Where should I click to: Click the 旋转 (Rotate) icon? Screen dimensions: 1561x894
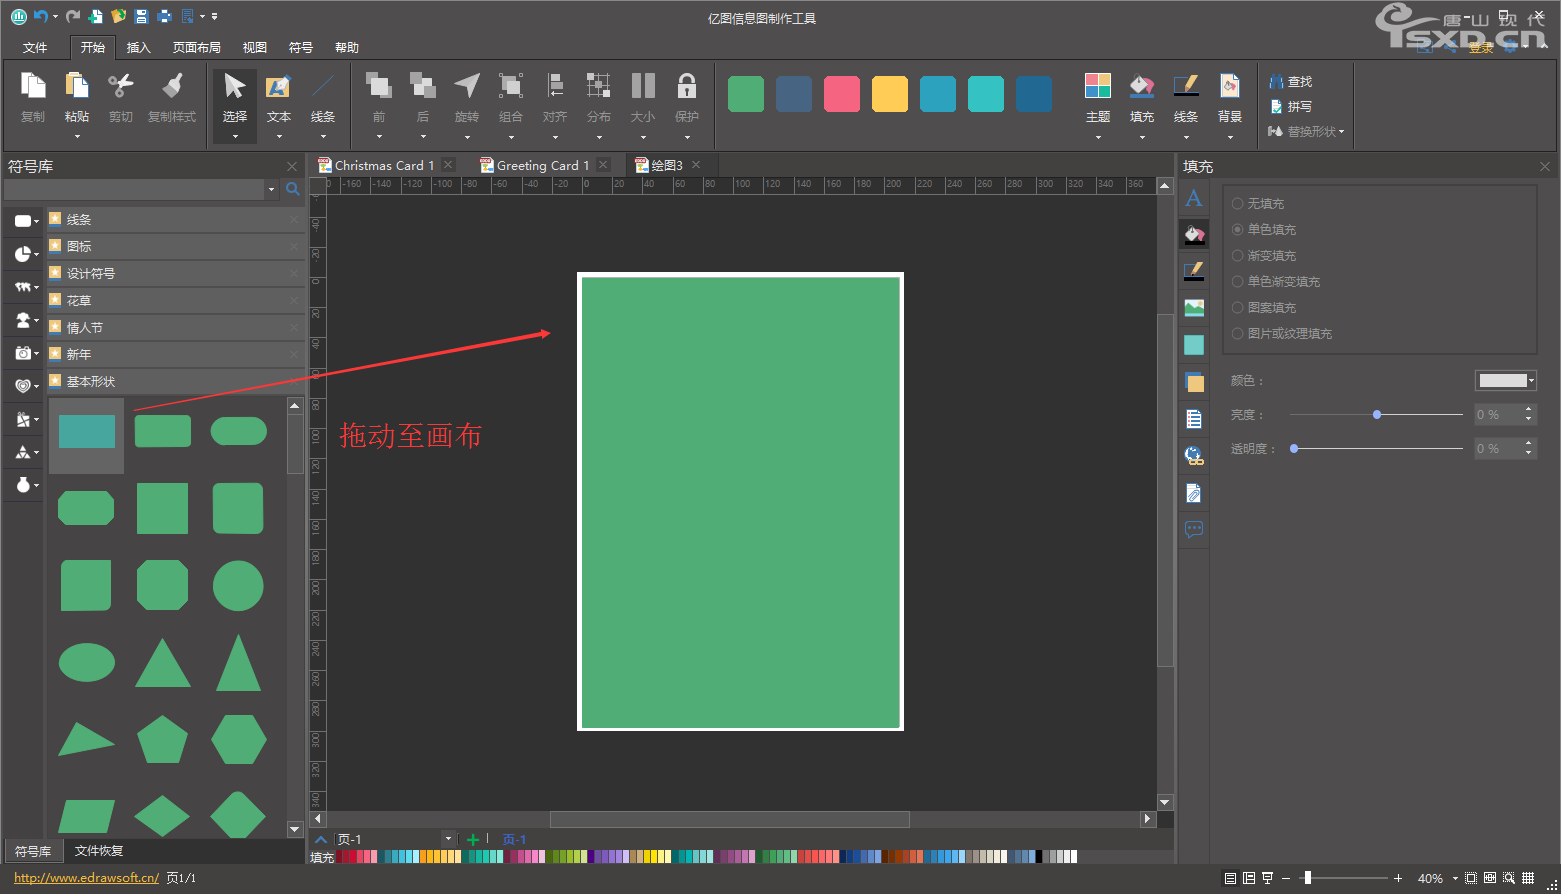(x=467, y=87)
